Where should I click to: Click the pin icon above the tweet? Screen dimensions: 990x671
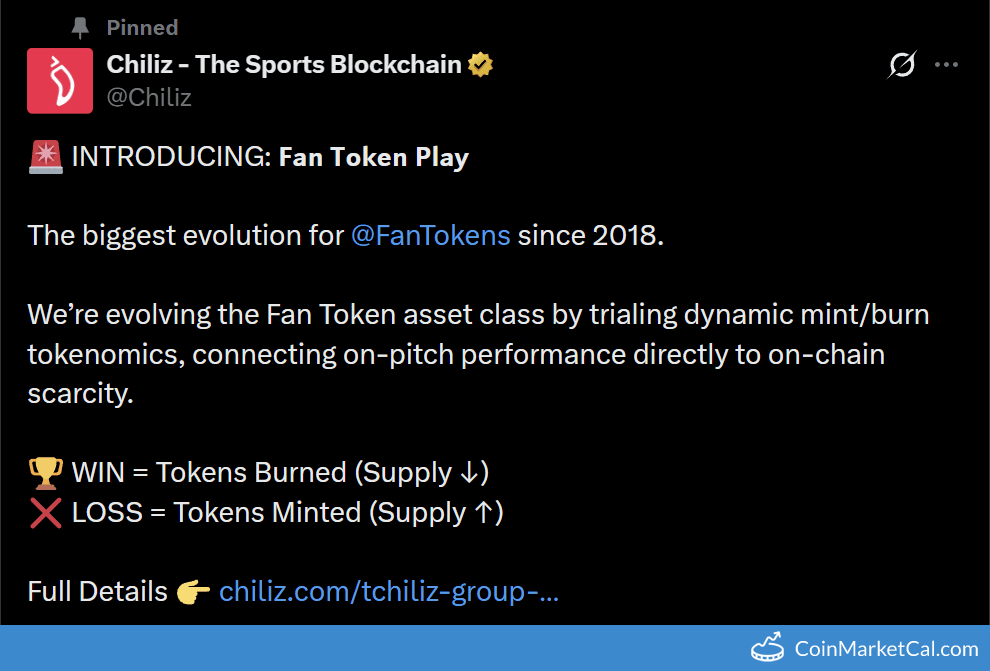(x=81, y=28)
